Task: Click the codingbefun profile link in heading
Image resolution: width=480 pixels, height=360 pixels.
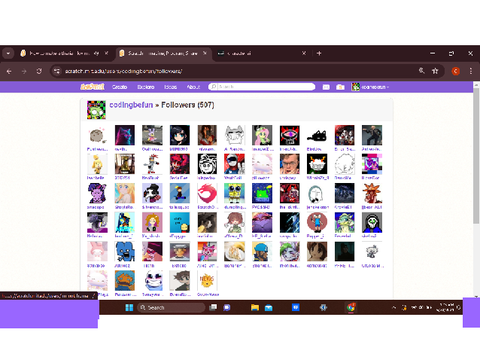Action: click(x=131, y=105)
